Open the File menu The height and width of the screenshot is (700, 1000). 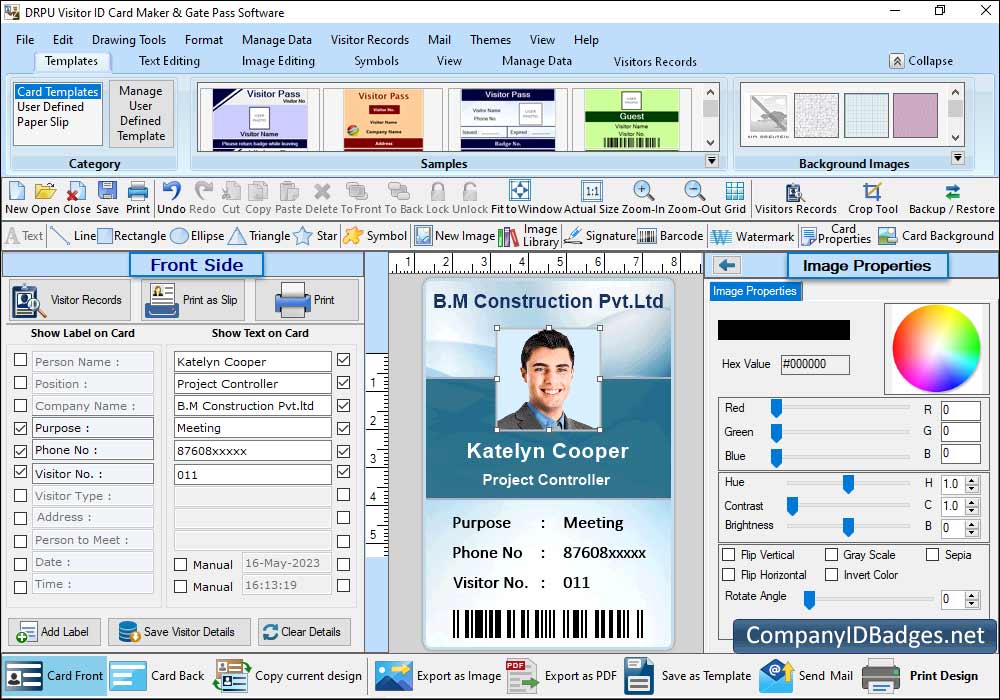click(x=25, y=40)
